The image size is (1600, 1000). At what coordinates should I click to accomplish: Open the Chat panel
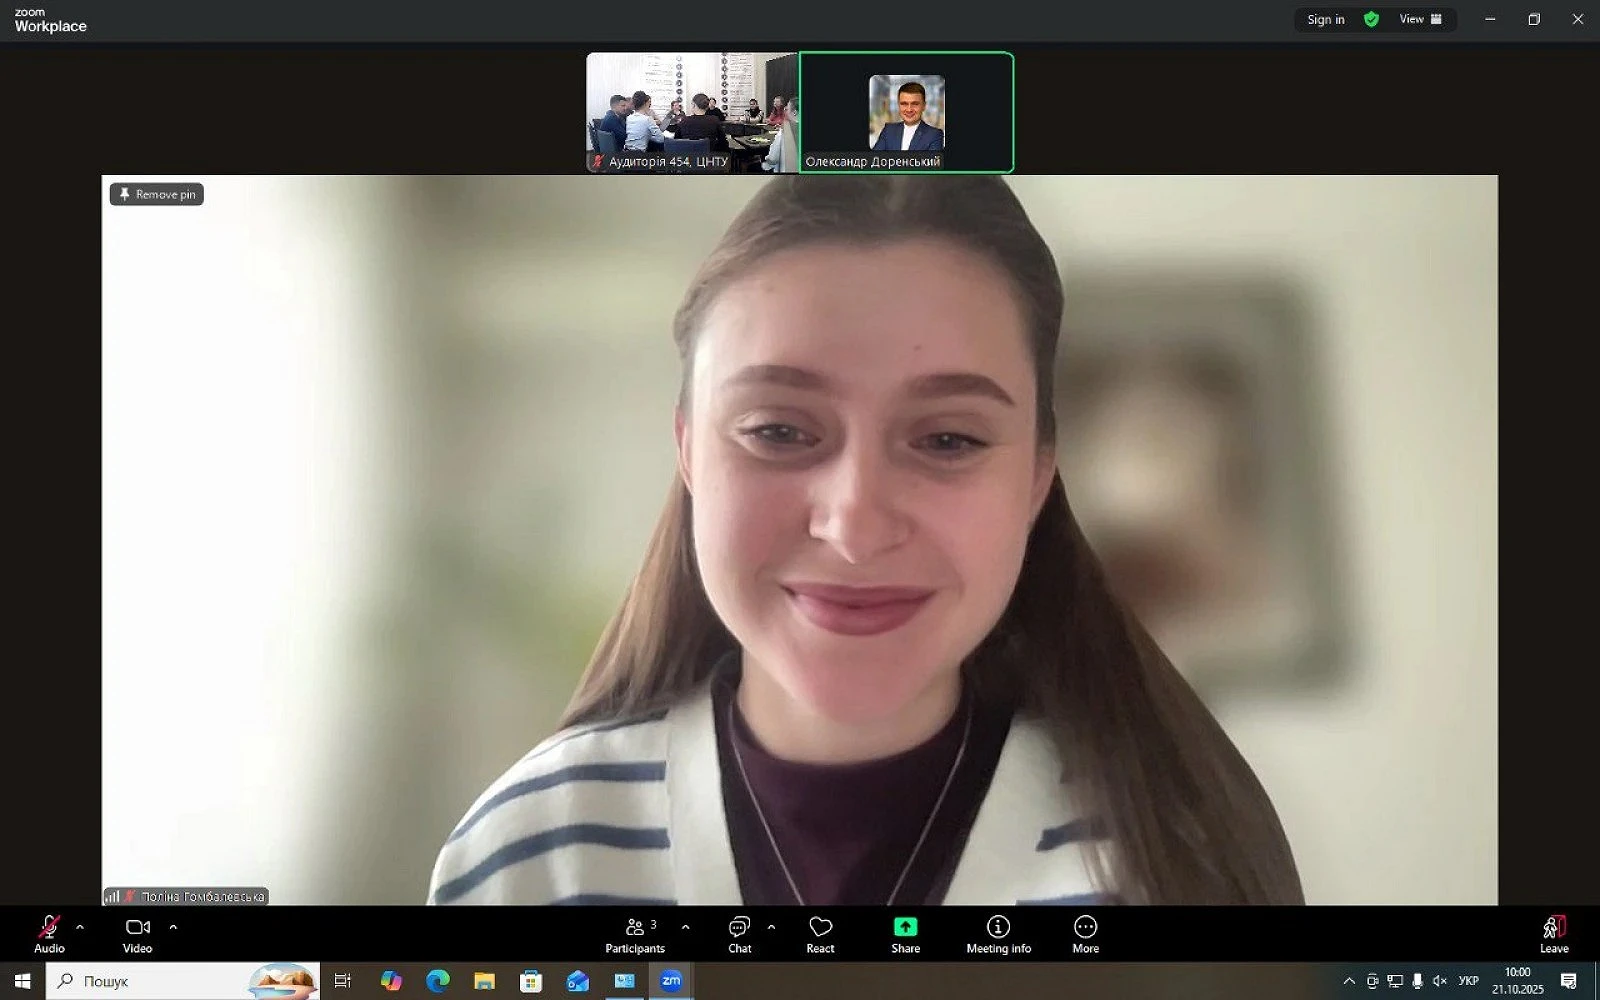pyautogui.click(x=739, y=934)
